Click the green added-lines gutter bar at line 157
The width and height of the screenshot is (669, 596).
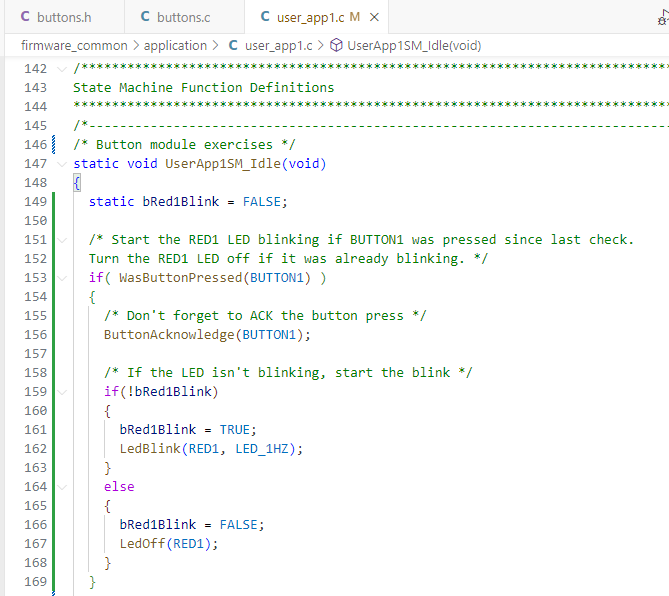53,354
